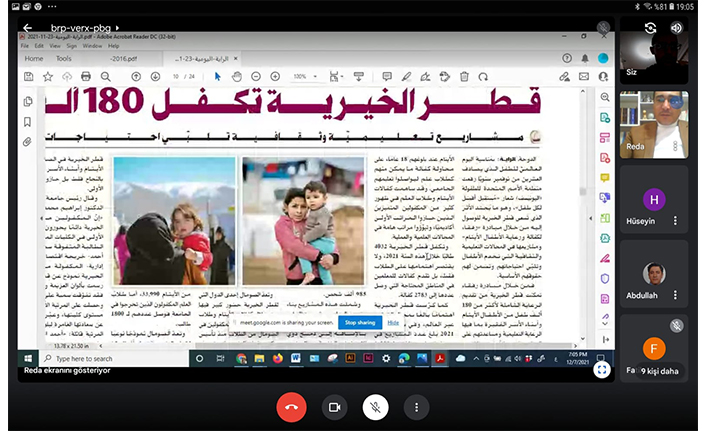Click Hüseyin's purple H avatar
706x431 pixels.
[x=654, y=200]
